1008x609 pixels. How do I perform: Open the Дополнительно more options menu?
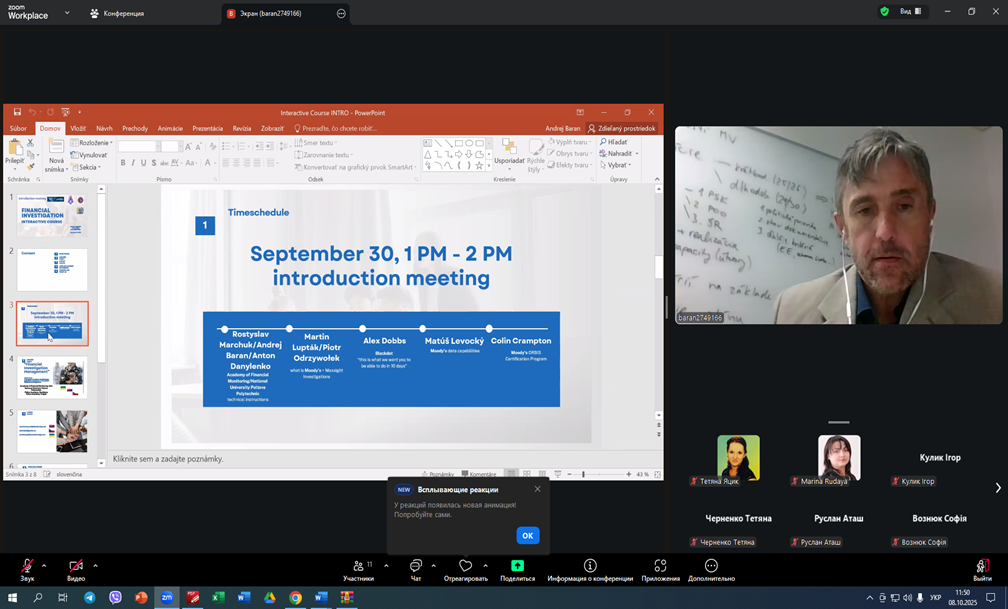tap(711, 566)
